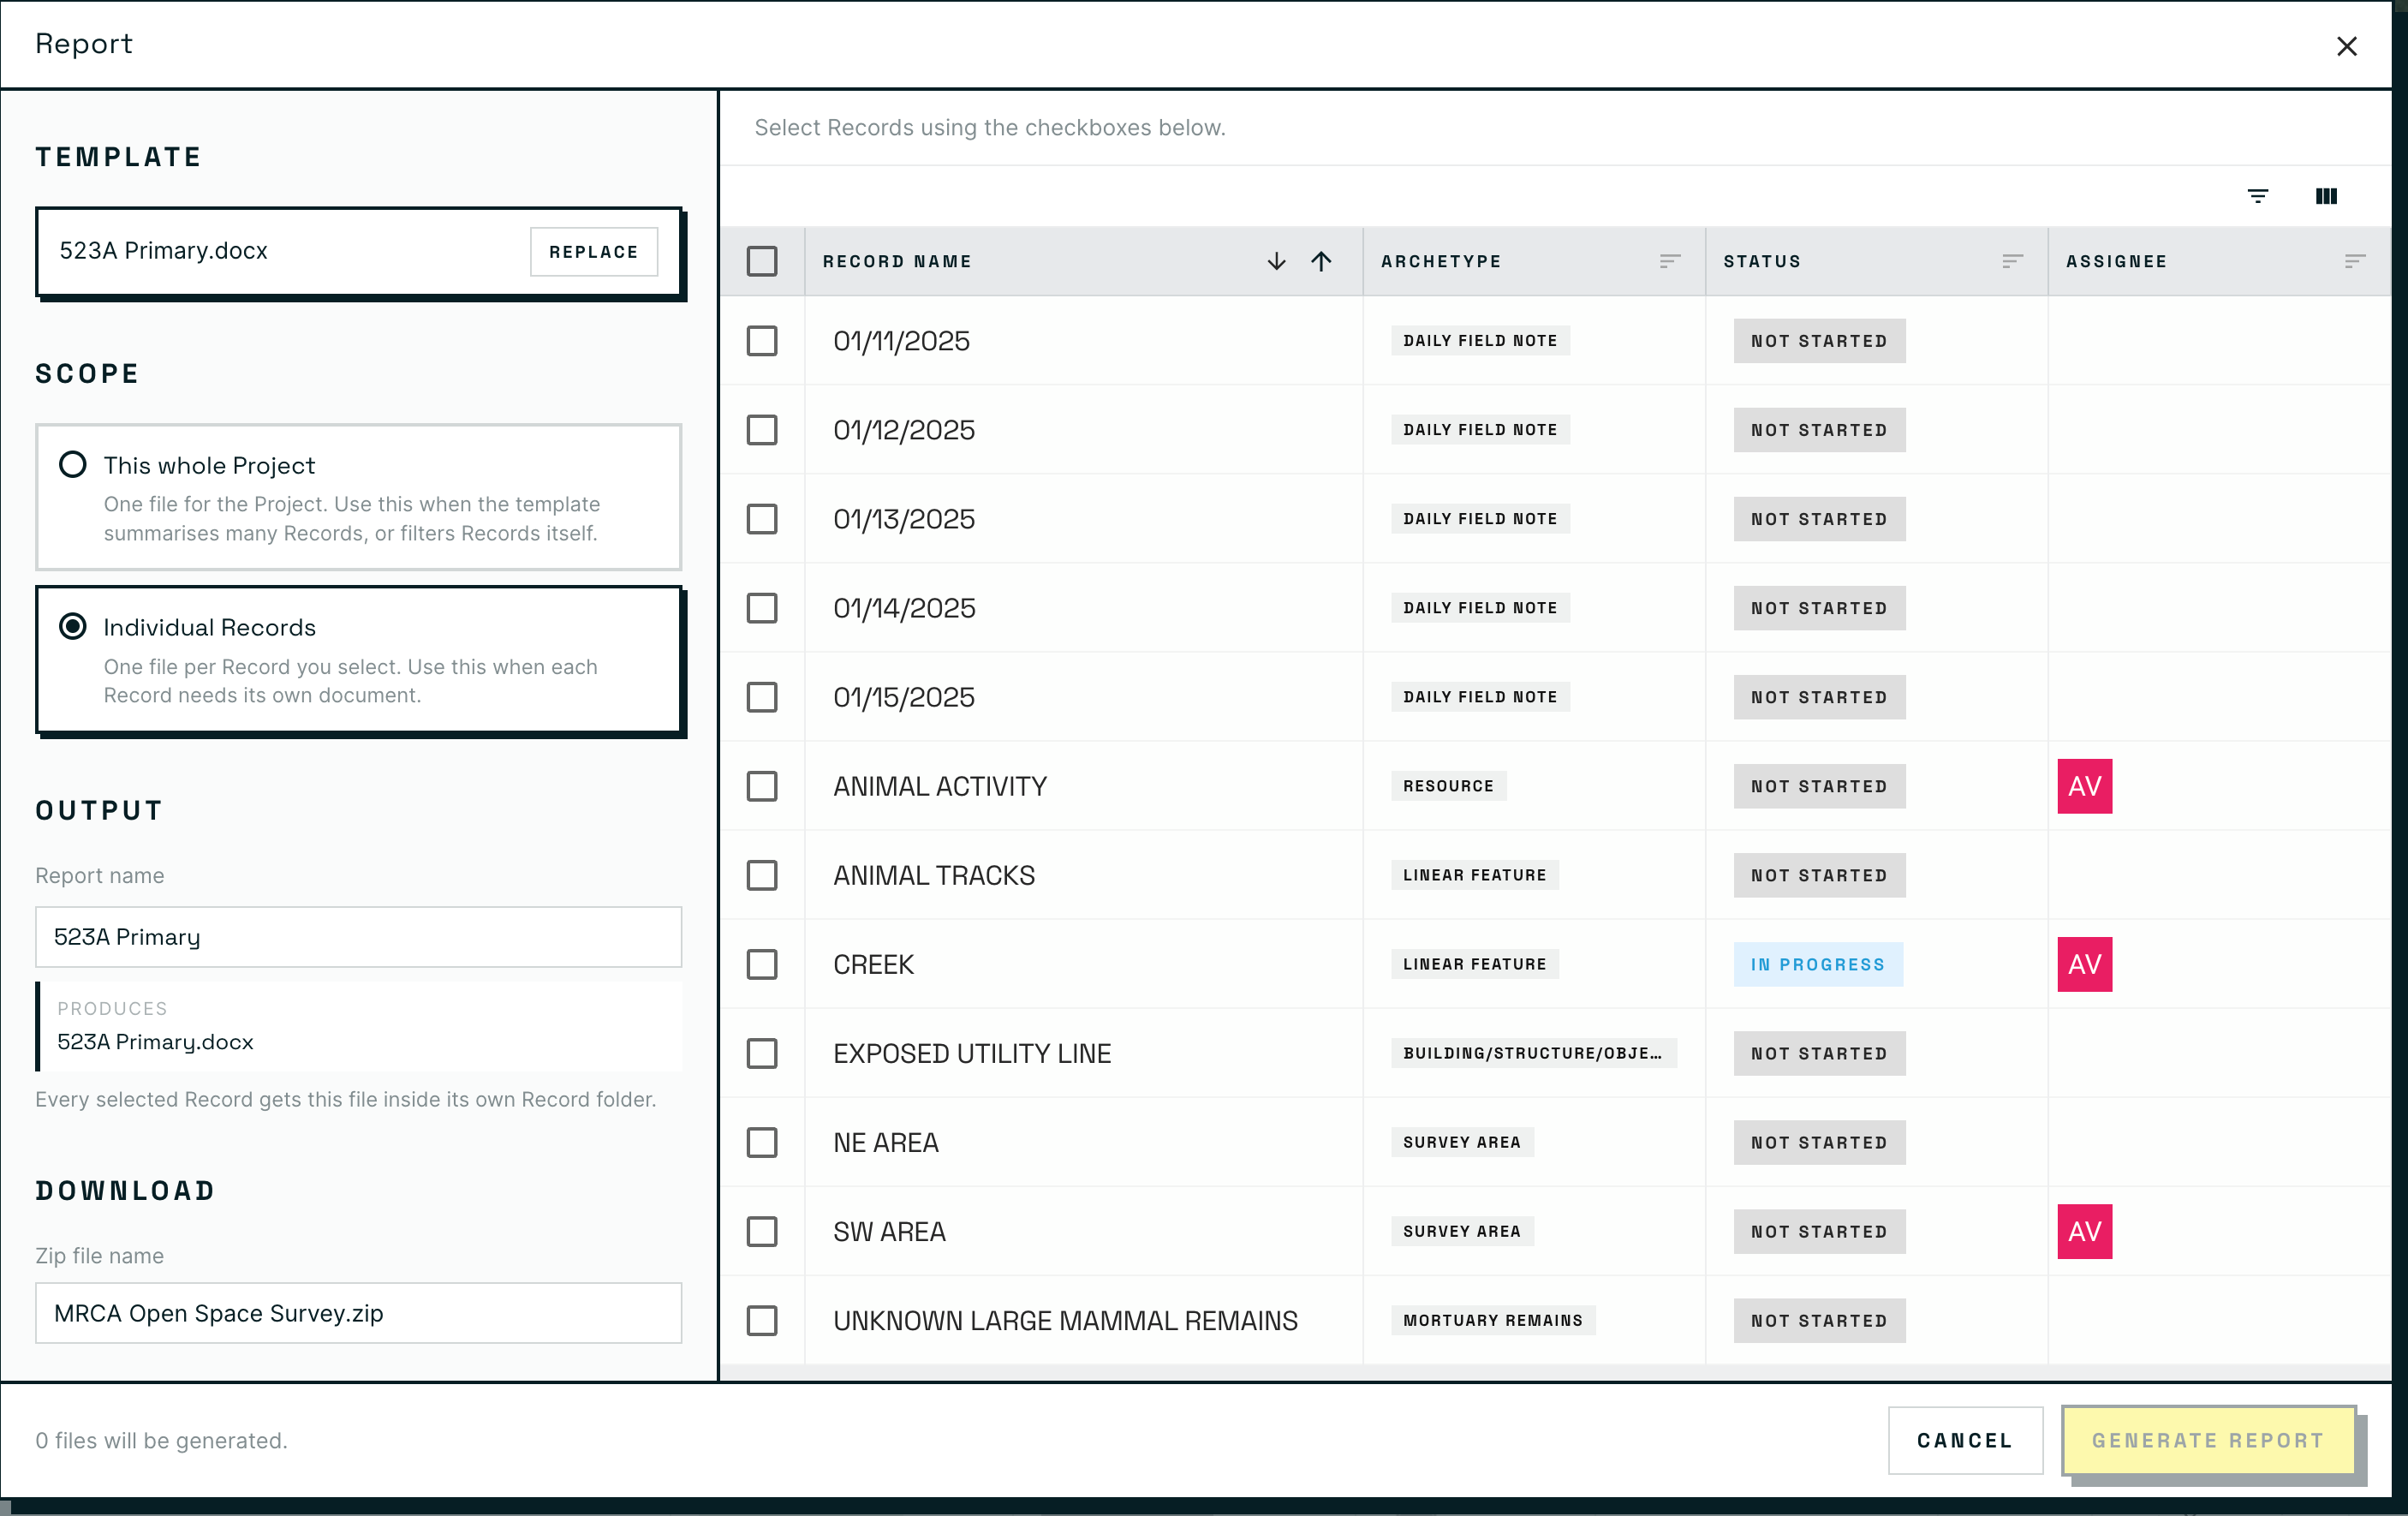Open the Assignee column filter icon
The width and height of the screenshot is (2408, 1516).
(2354, 261)
